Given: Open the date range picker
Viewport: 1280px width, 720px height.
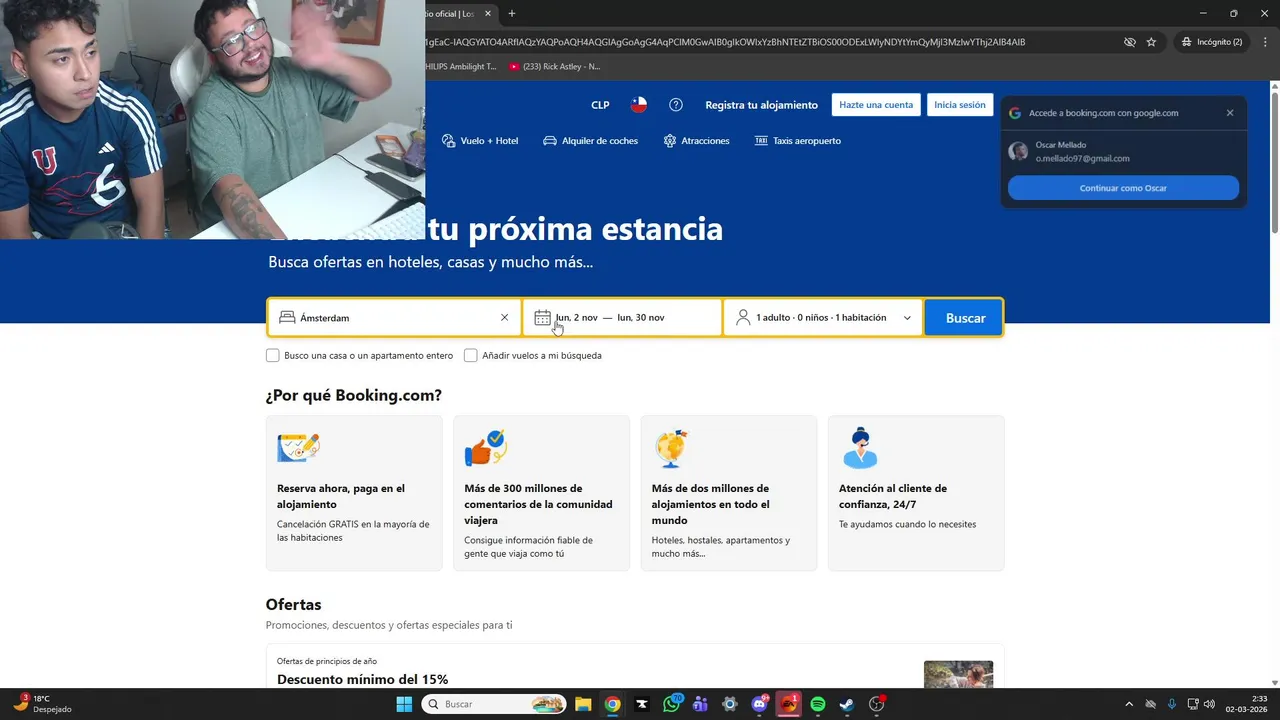Looking at the screenshot, I should tap(622, 318).
